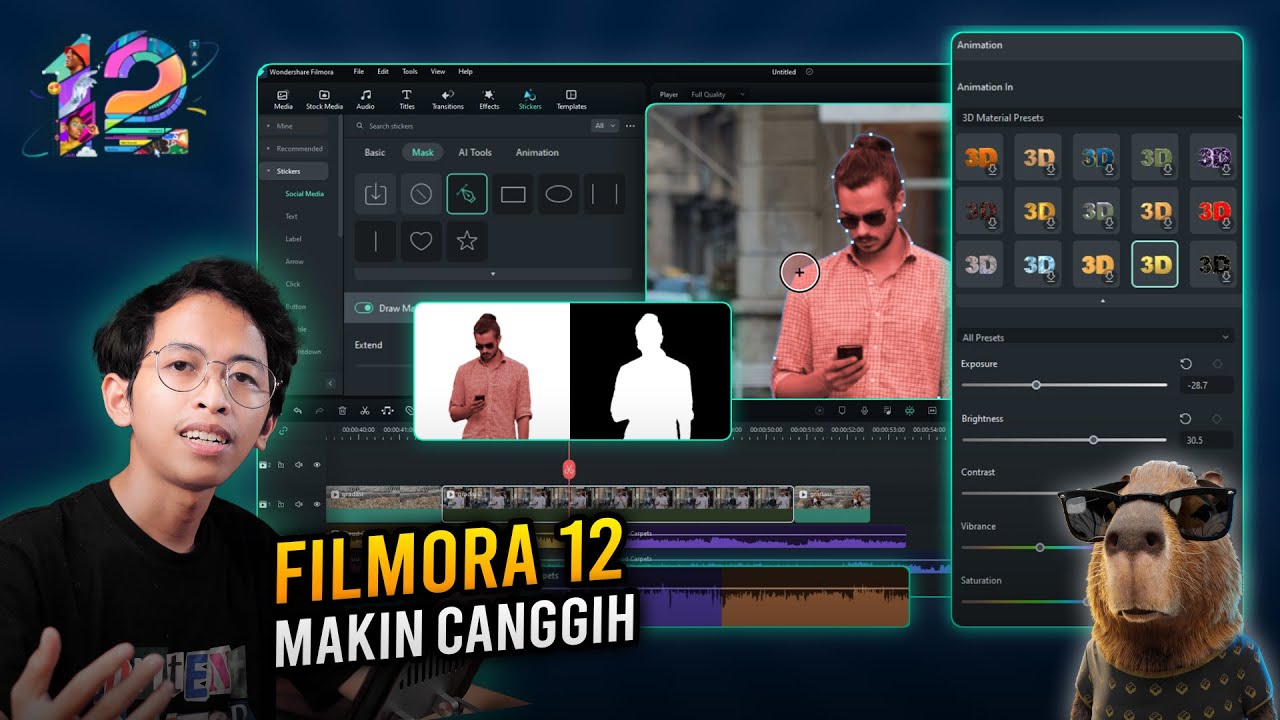Viewport: 1280px width, 720px height.
Task: Click the microphone voiceover icon above timeline
Action: tap(864, 410)
